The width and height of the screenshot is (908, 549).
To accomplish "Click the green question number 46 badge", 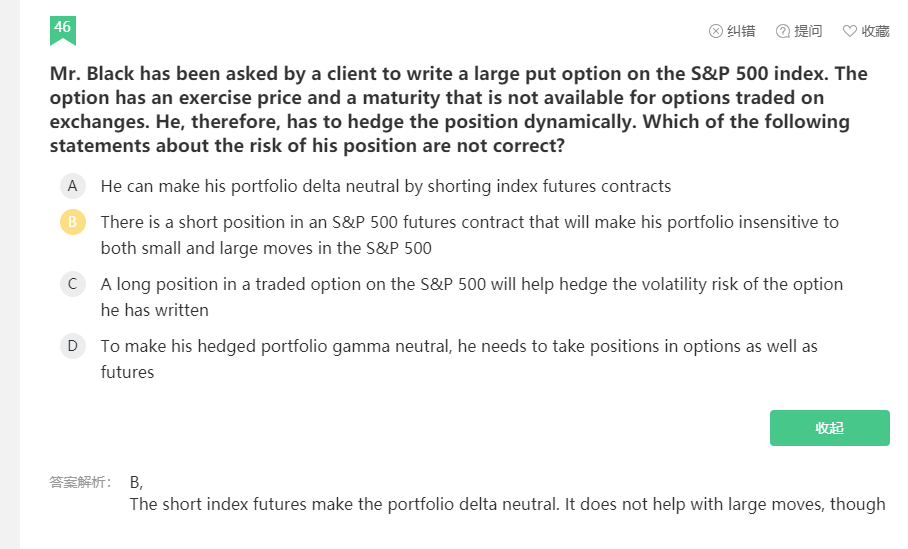I will coord(63,29).
